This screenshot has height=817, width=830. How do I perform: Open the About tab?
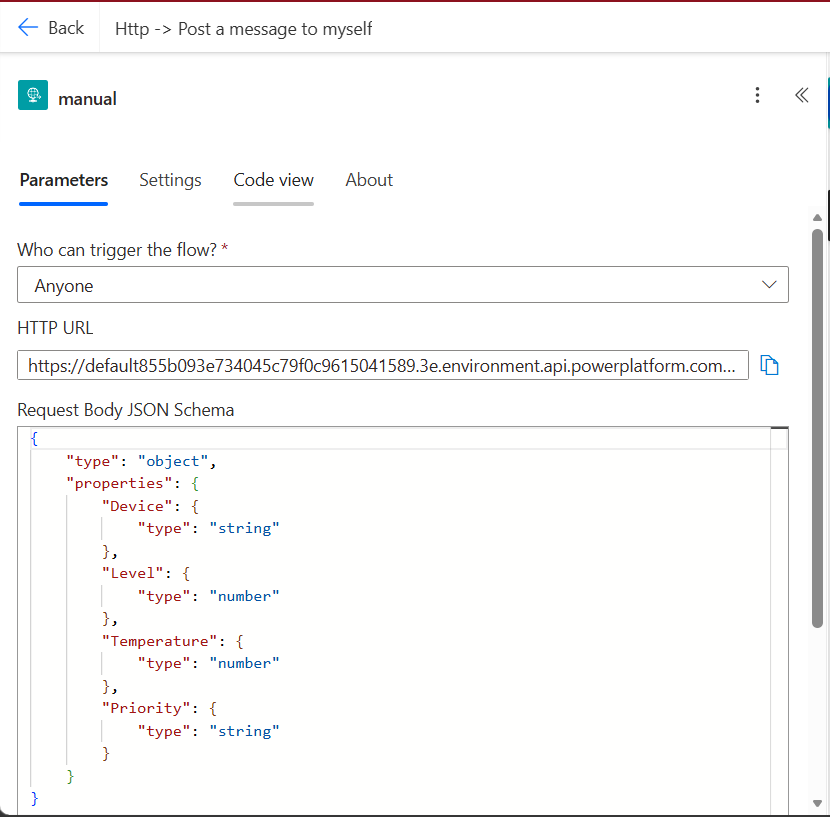369,180
